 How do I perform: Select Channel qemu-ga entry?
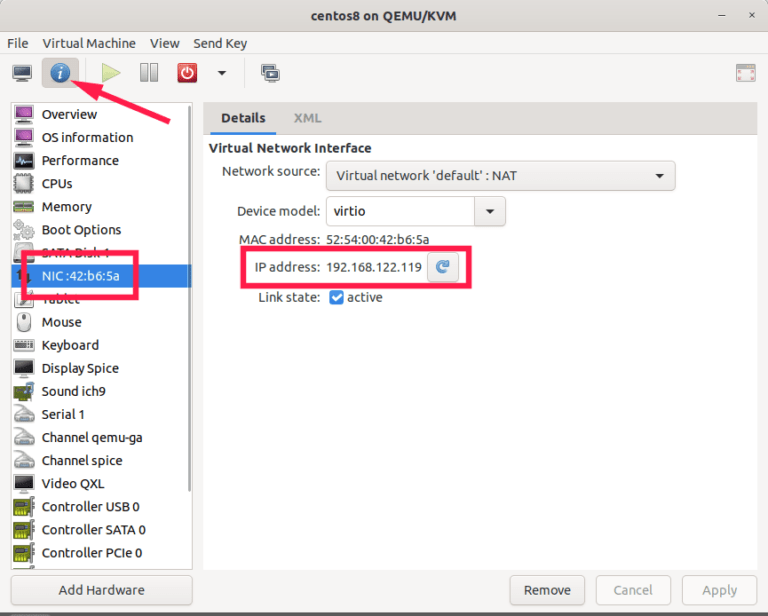tap(100, 437)
